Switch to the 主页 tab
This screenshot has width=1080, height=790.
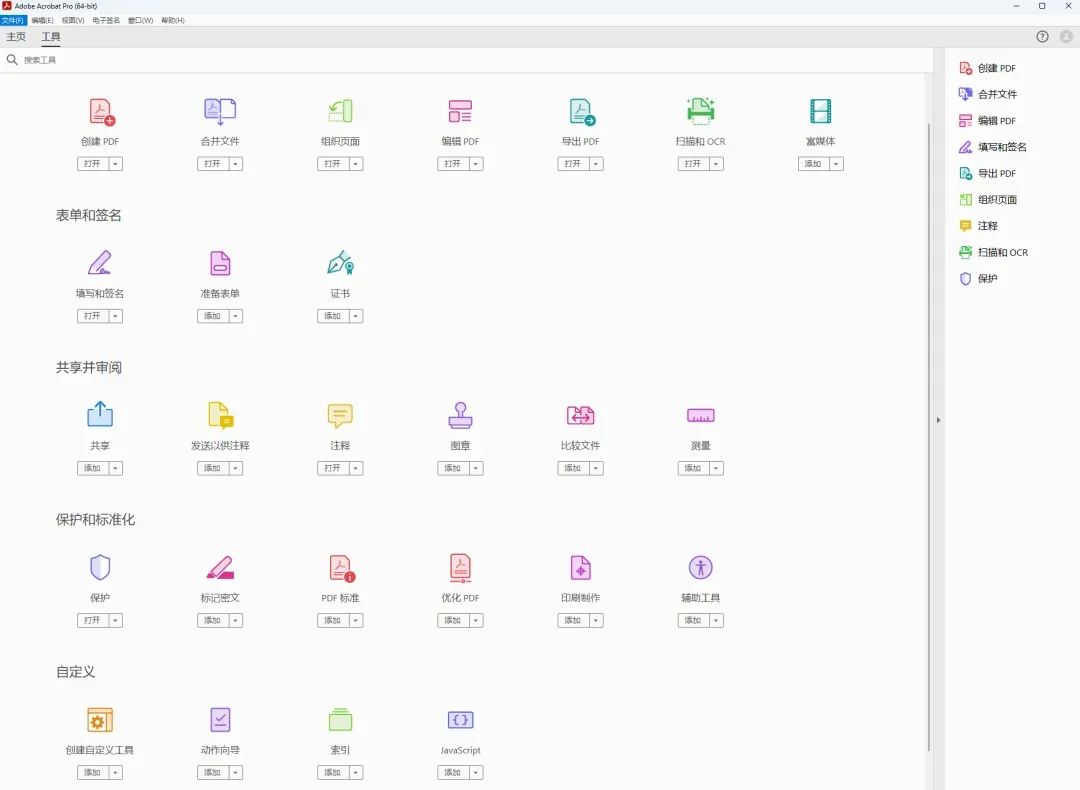(16, 37)
